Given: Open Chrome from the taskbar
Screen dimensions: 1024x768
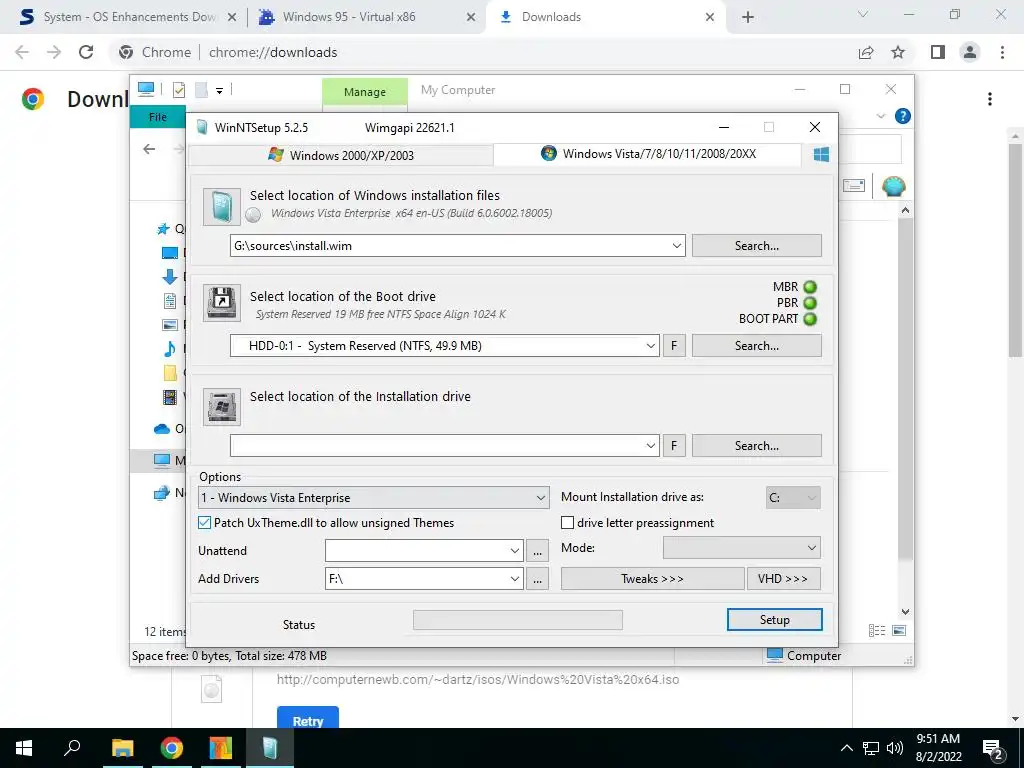Looking at the screenshot, I should click(172, 748).
